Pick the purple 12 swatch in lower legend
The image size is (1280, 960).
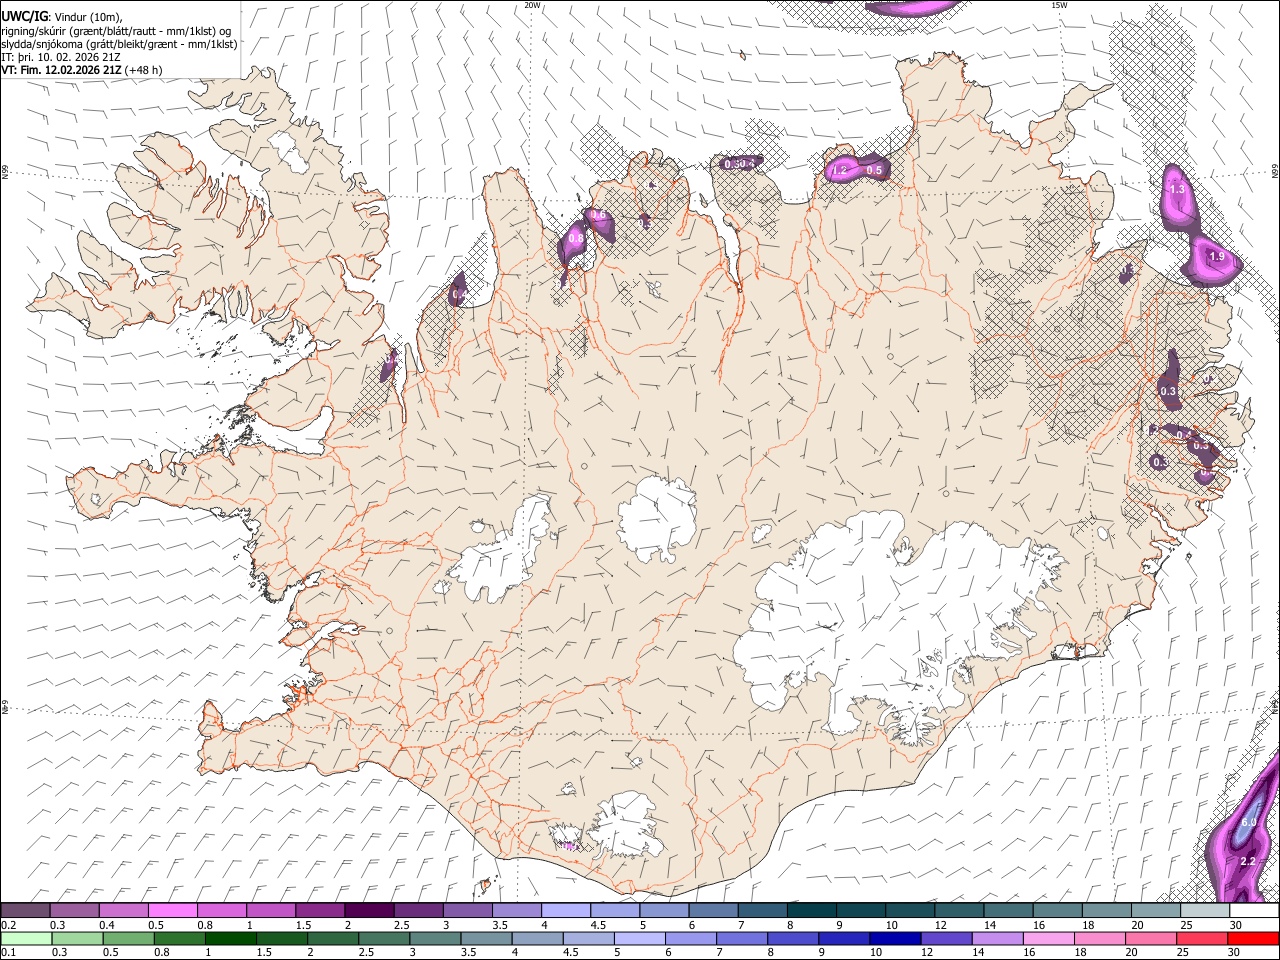[945, 938]
